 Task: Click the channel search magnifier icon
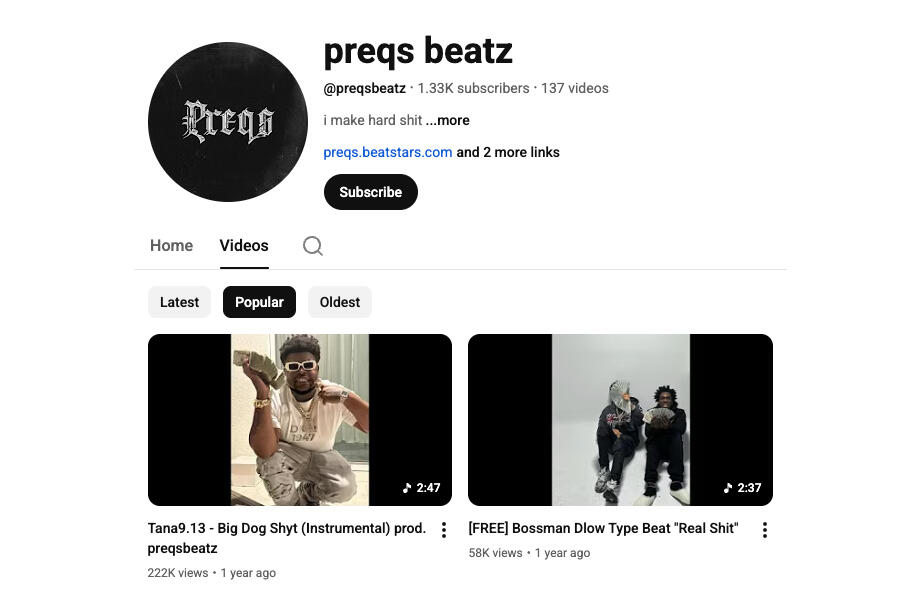click(312, 246)
